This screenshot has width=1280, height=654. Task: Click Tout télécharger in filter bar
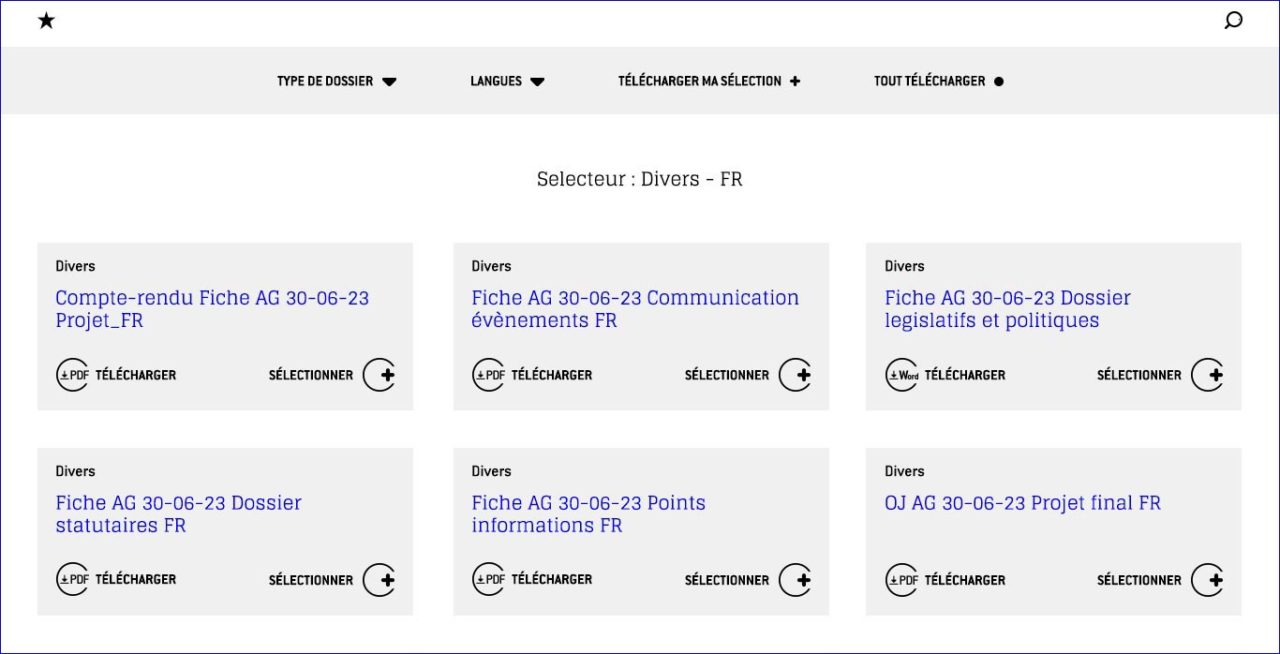pyautogui.click(x=938, y=81)
